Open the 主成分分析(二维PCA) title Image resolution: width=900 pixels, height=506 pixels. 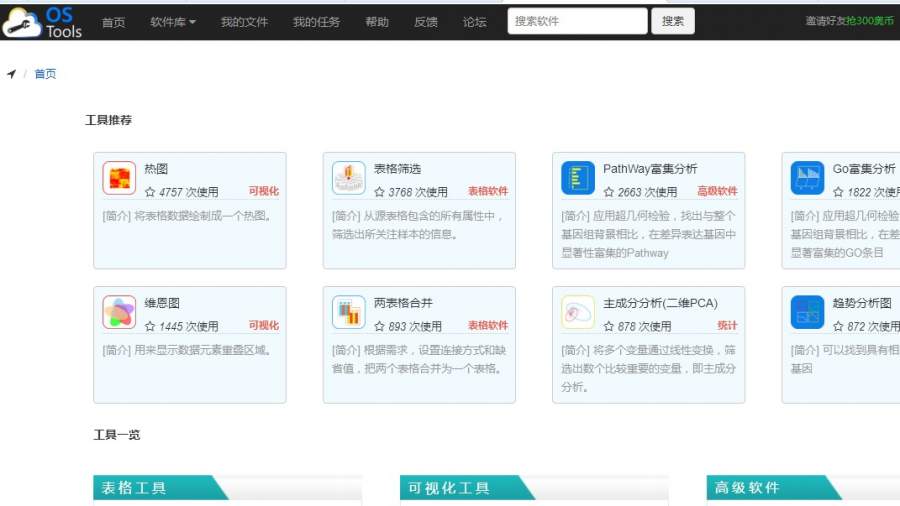pos(660,303)
